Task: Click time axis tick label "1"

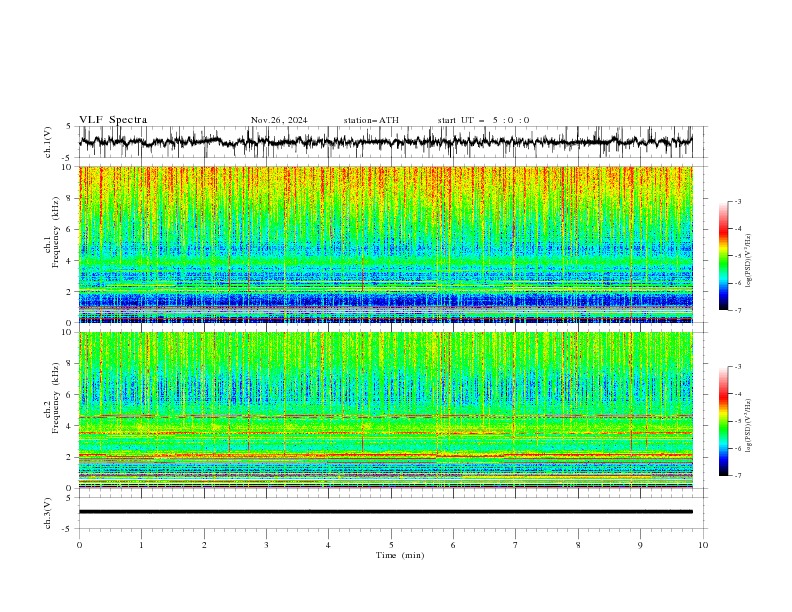Action: coord(141,545)
